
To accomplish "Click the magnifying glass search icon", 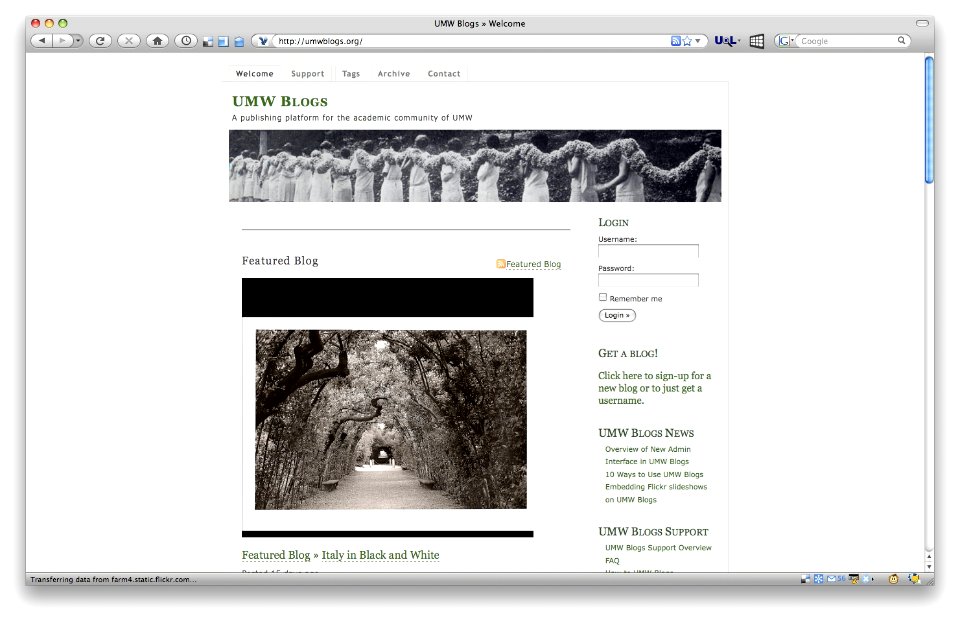I will pyautogui.click(x=902, y=40).
